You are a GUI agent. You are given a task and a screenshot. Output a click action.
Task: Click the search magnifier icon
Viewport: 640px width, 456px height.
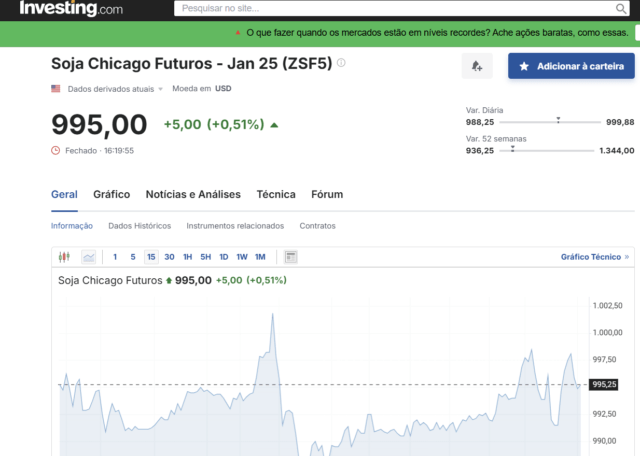coord(621,9)
